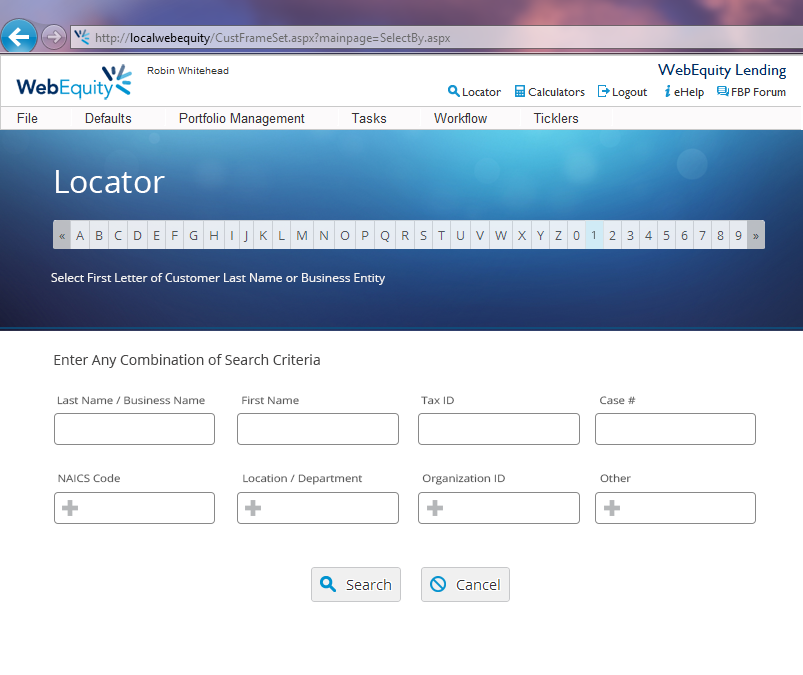The image size is (803, 675).
Task: Open the Portfolio Management menu
Action: [x=241, y=118]
